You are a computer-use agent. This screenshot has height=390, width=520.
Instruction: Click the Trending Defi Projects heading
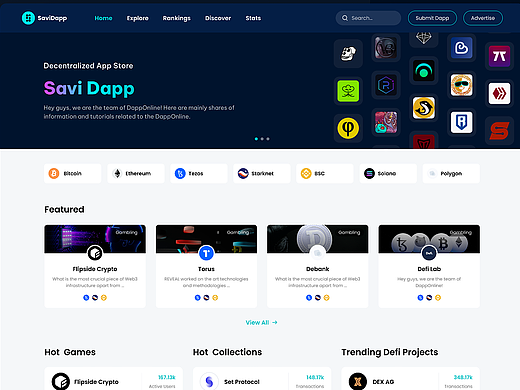pyautogui.click(x=390, y=352)
